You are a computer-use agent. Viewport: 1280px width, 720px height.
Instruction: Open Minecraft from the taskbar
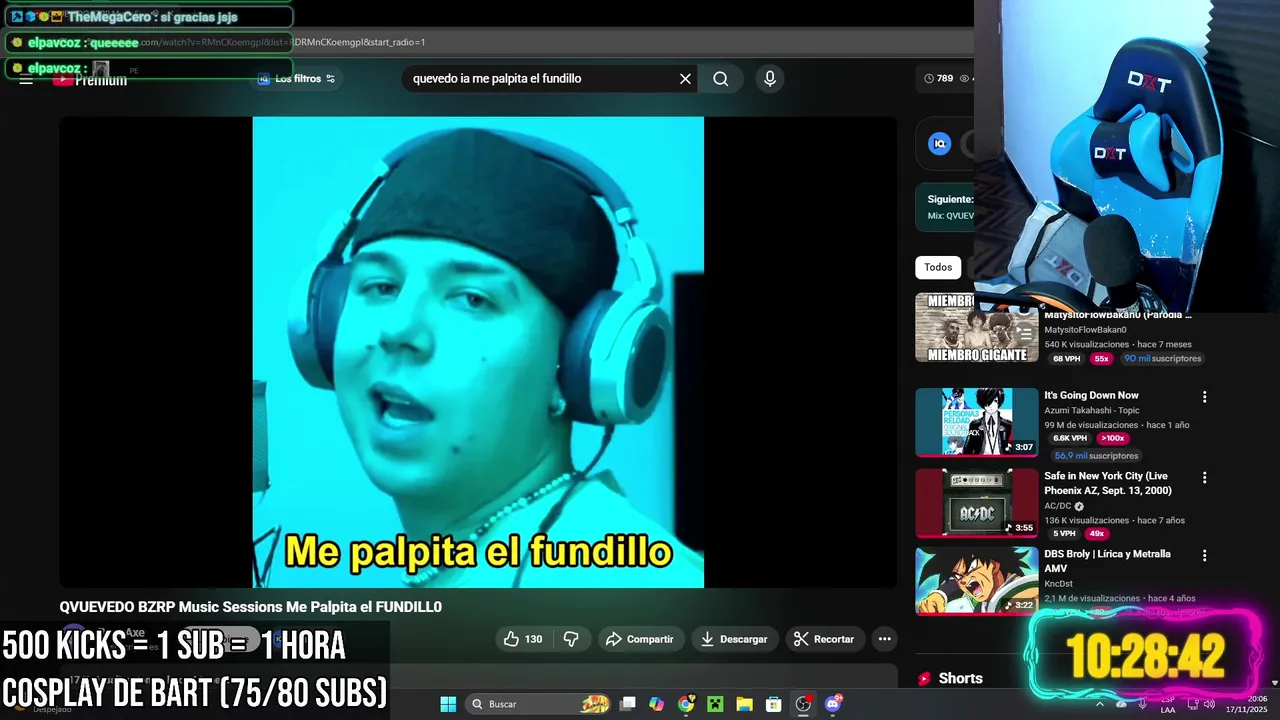[x=715, y=704]
